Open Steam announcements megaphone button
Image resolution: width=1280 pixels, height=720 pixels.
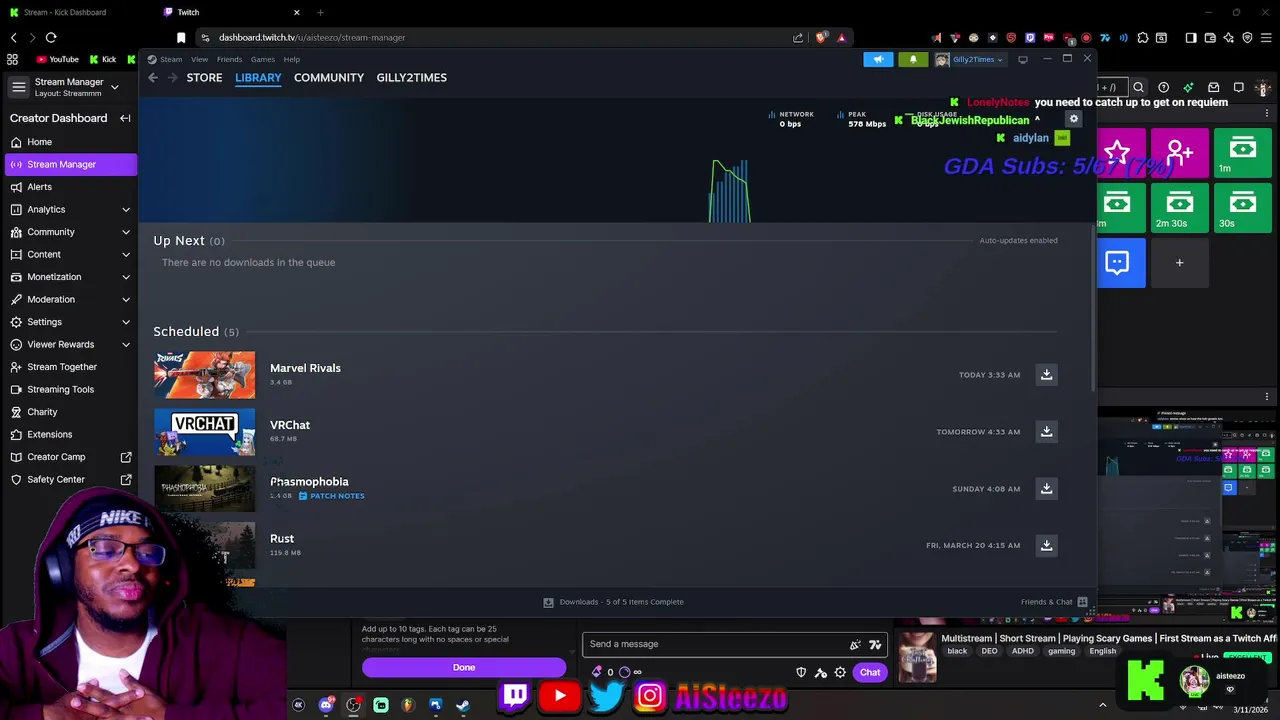pos(878,59)
